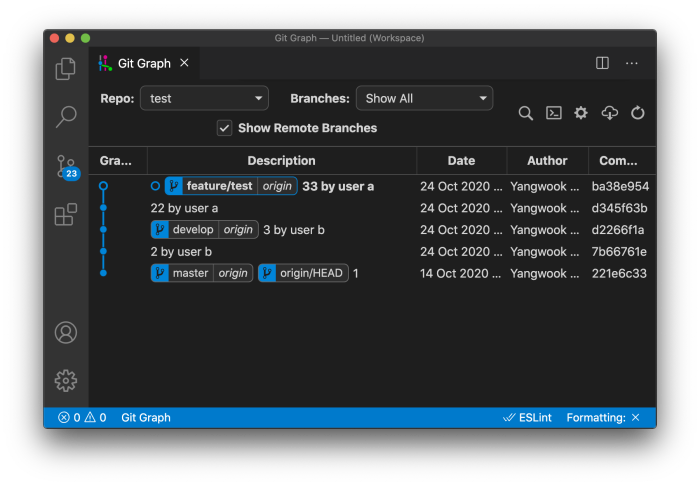
Task: Click the Find magnifier icon in Git Graph toolbar
Action: click(x=525, y=113)
